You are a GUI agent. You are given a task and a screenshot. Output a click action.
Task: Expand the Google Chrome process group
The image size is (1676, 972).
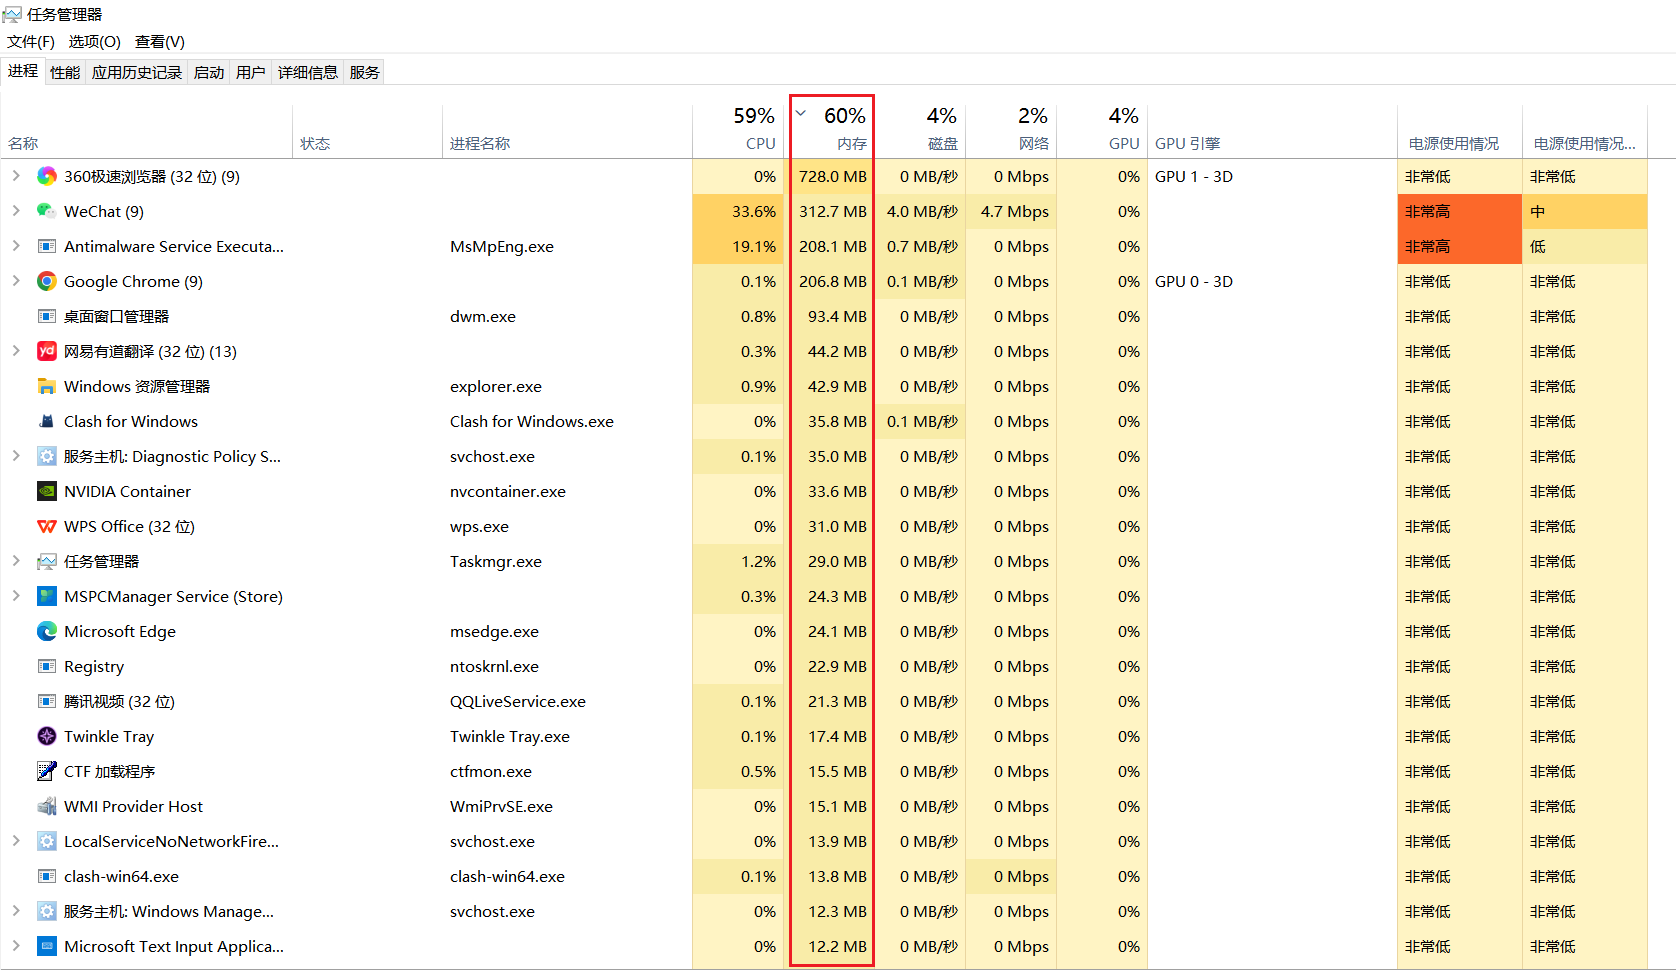click(x=16, y=281)
